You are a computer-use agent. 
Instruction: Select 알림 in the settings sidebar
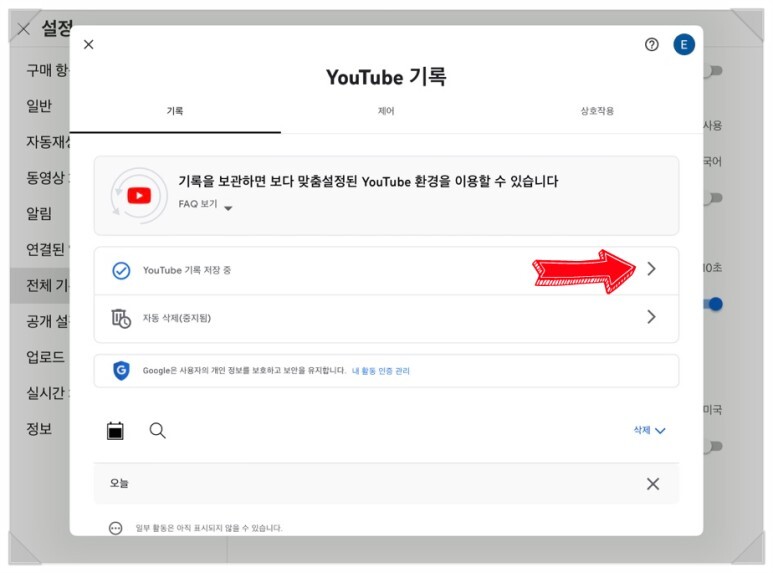coord(39,214)
